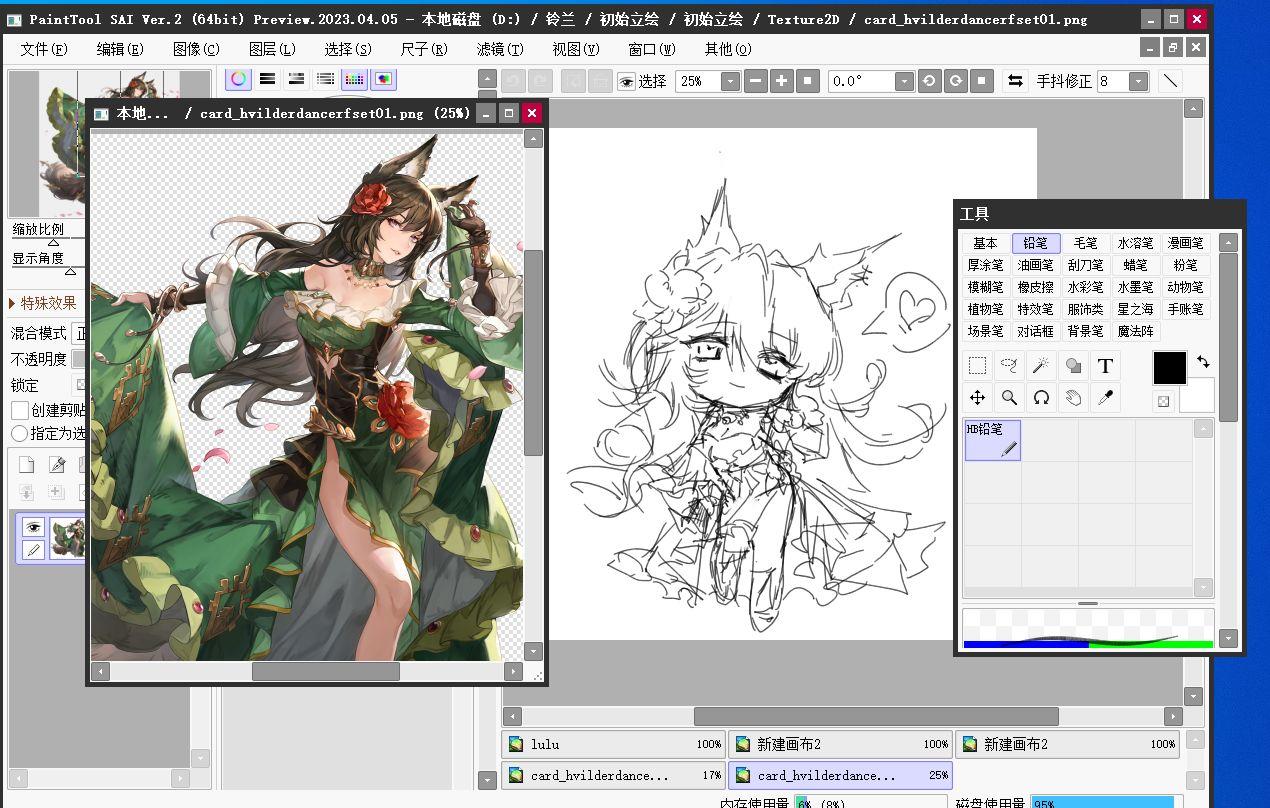Select the hand pan tool
1270x808 pixels.
1073,398
